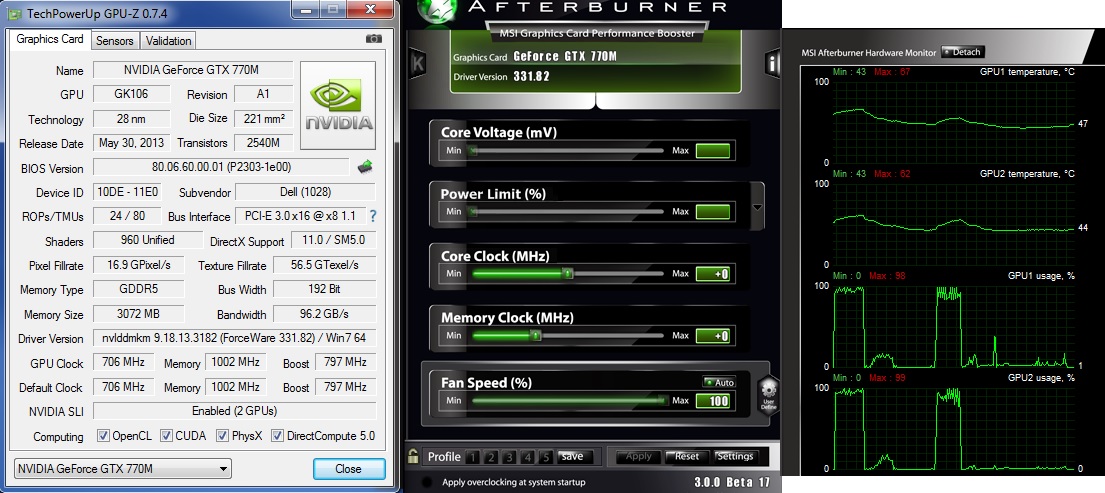Toggle the DirectCompute 5.0 checkbox
1105x493 pixels.
click(x=278, y=436)
